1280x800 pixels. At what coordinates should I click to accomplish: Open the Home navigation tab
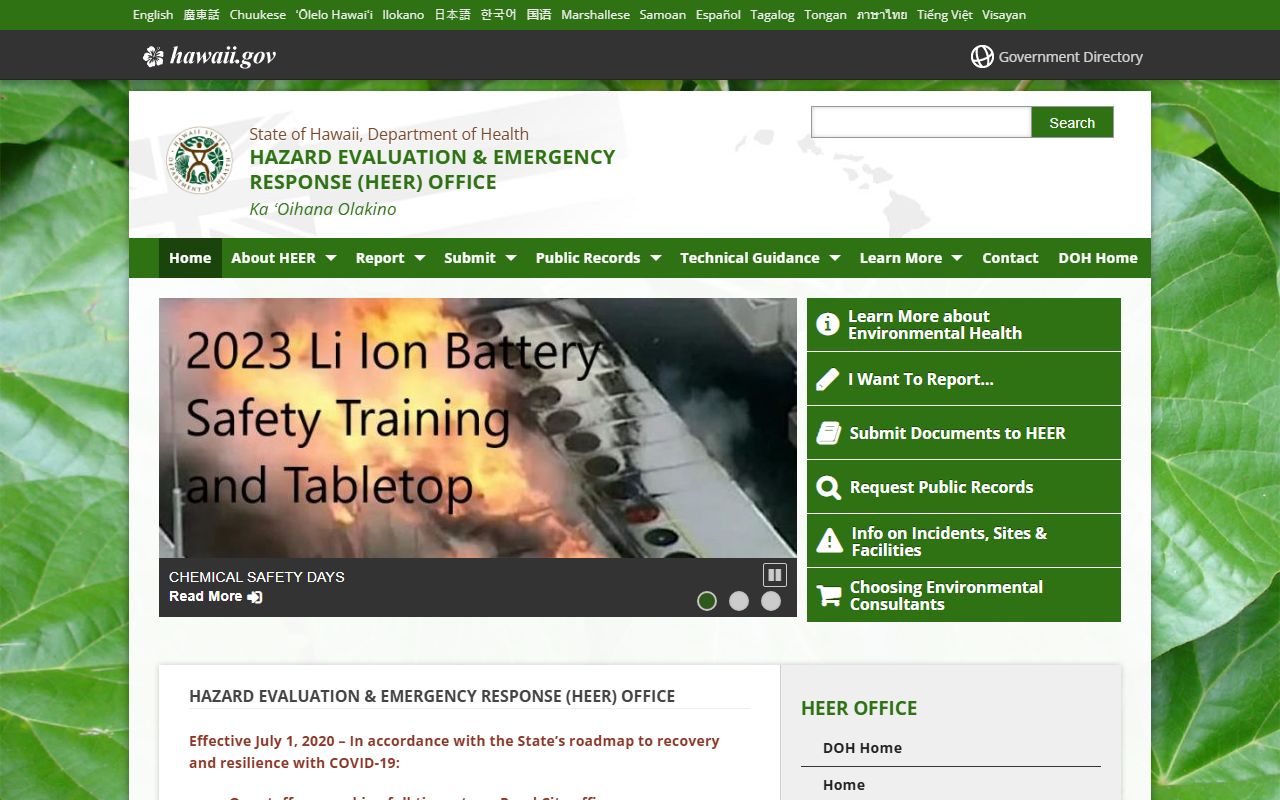pyautogui.click(x=190, y=258)
